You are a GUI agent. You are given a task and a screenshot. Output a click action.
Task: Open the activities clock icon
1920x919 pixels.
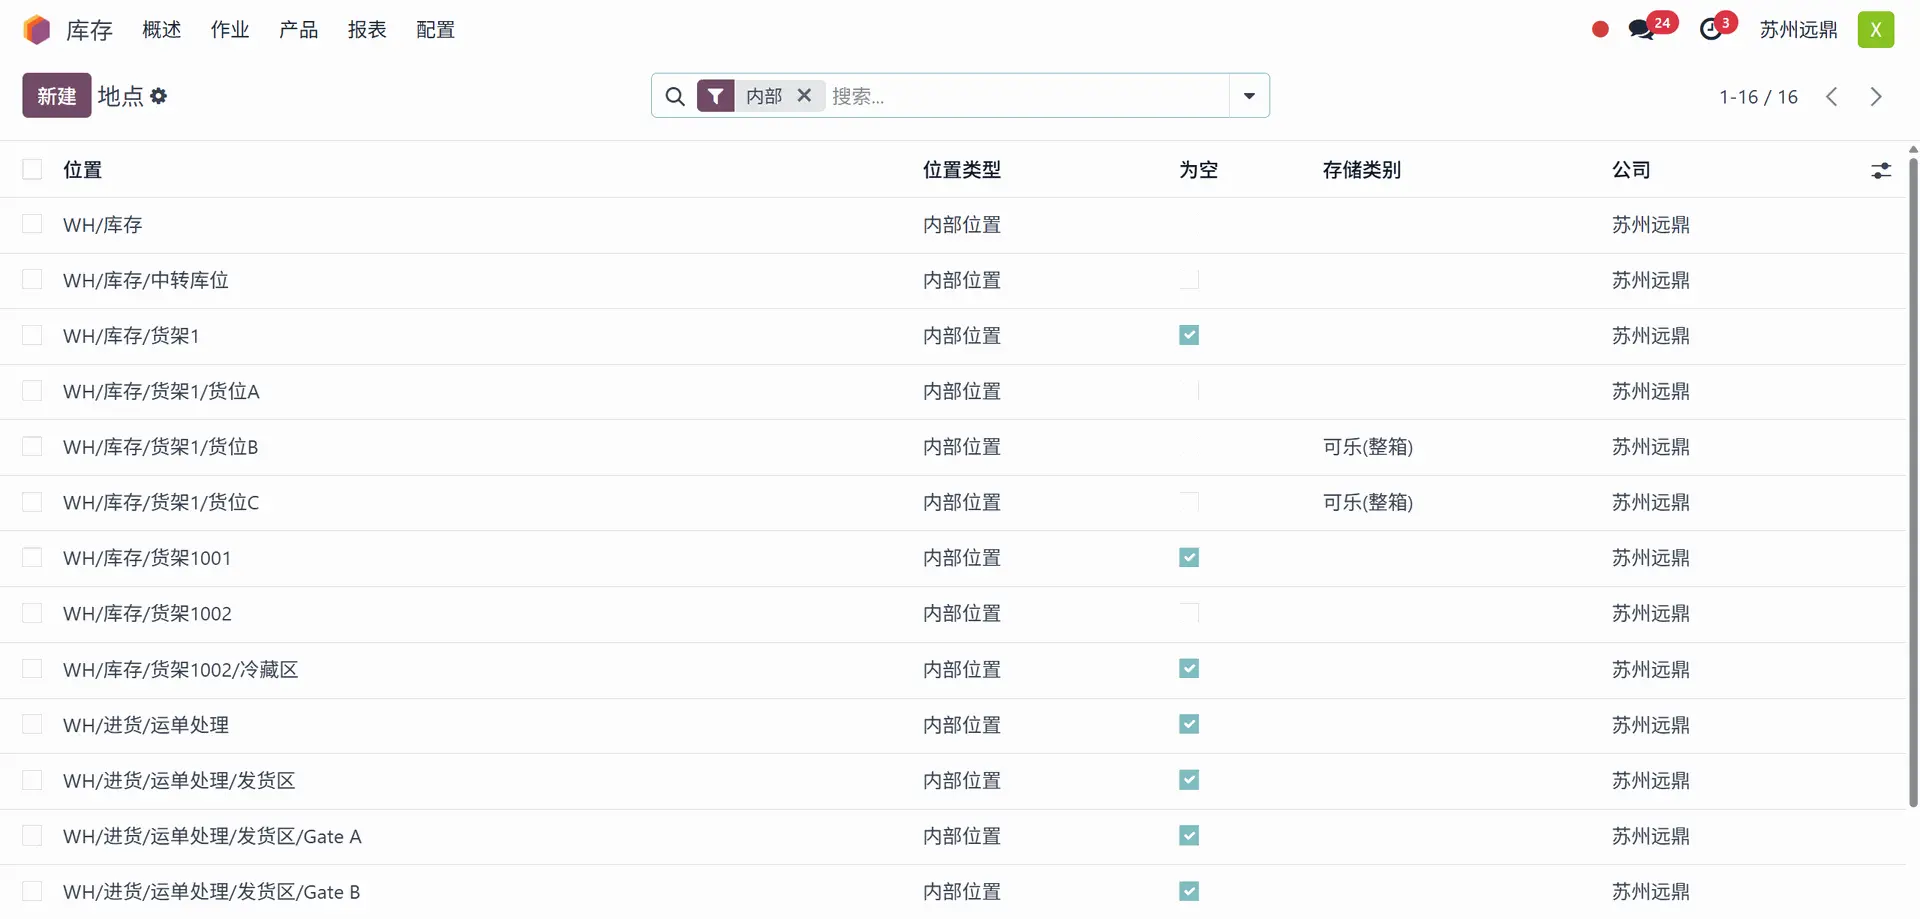[1711, 30]
